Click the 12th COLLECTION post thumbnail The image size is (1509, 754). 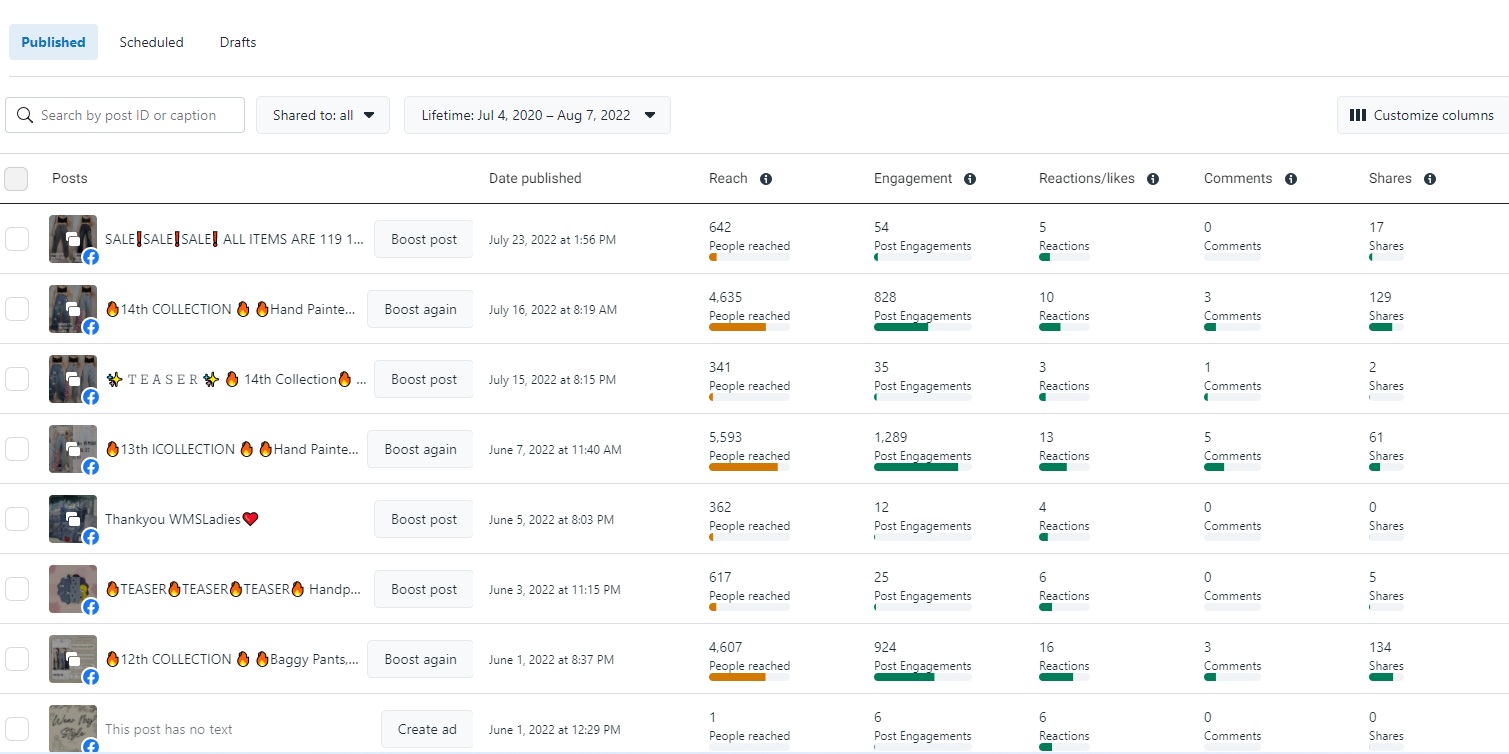72,657
